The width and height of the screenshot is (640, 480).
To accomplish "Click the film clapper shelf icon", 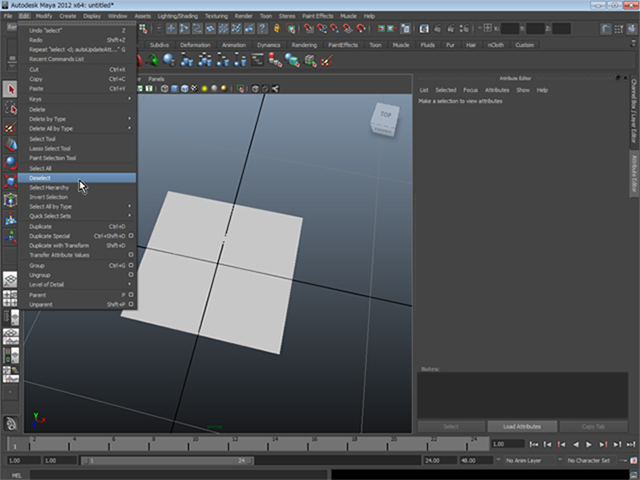I will (x=257, y=60).
